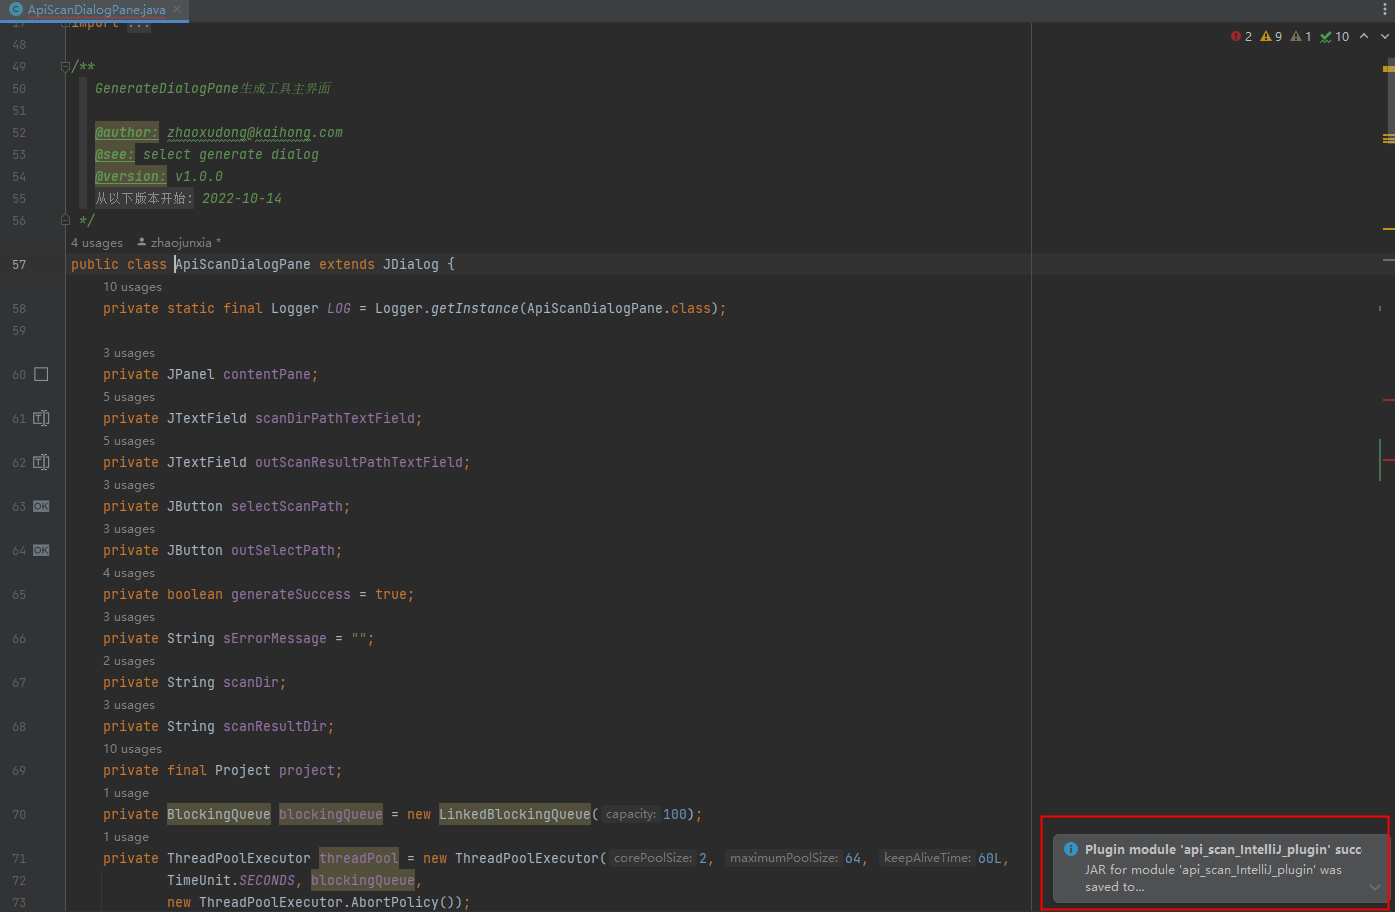Viewport: 1395px width, 912px height.
Task: Jump to previous highlighted error arrow
Action: pyautogui.click(x=1364, y=36)
